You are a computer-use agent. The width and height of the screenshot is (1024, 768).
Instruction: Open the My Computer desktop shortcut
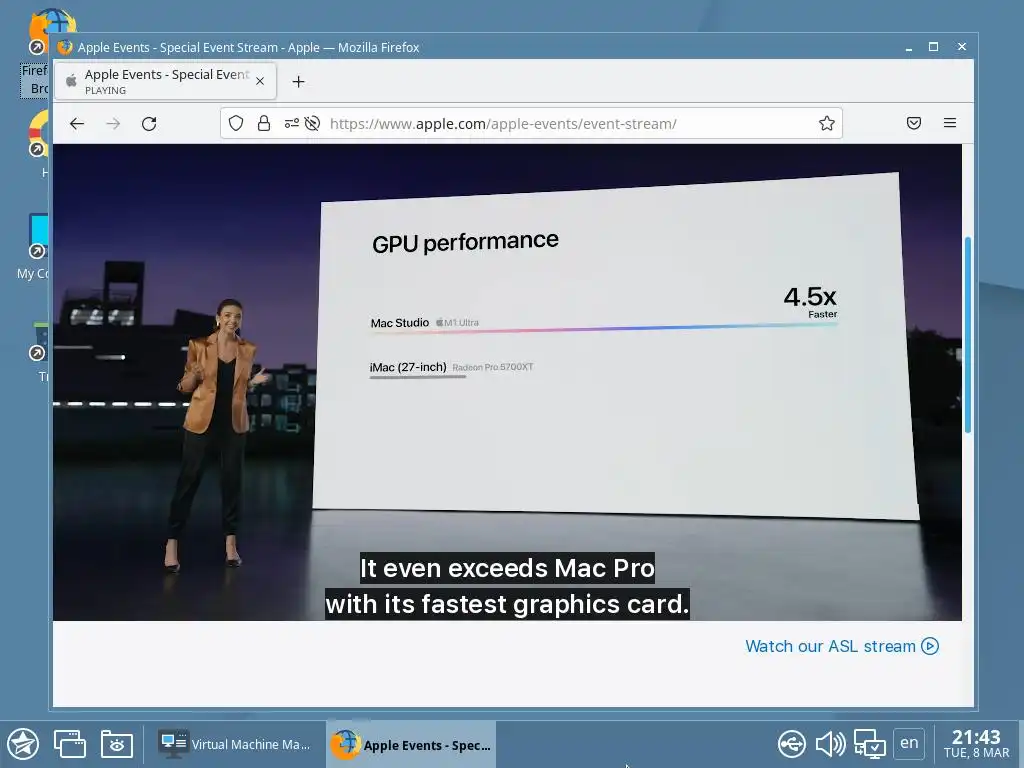click(34, 247)
